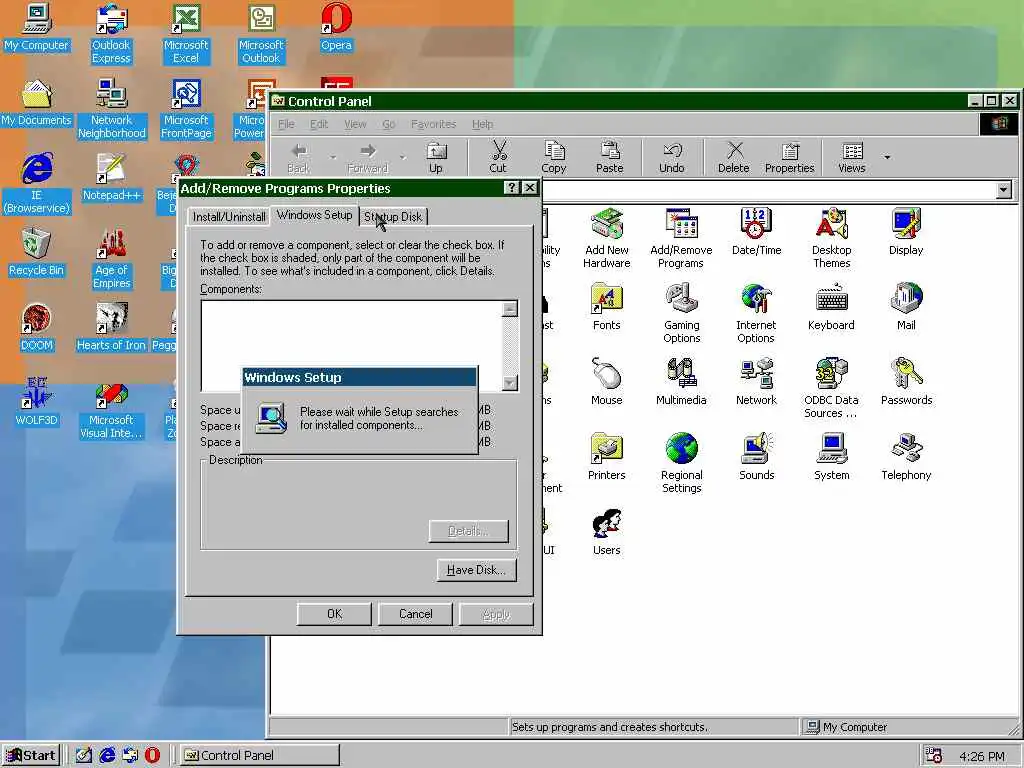Select Outlook Express desktop shortcut

(x=111, y=33)
